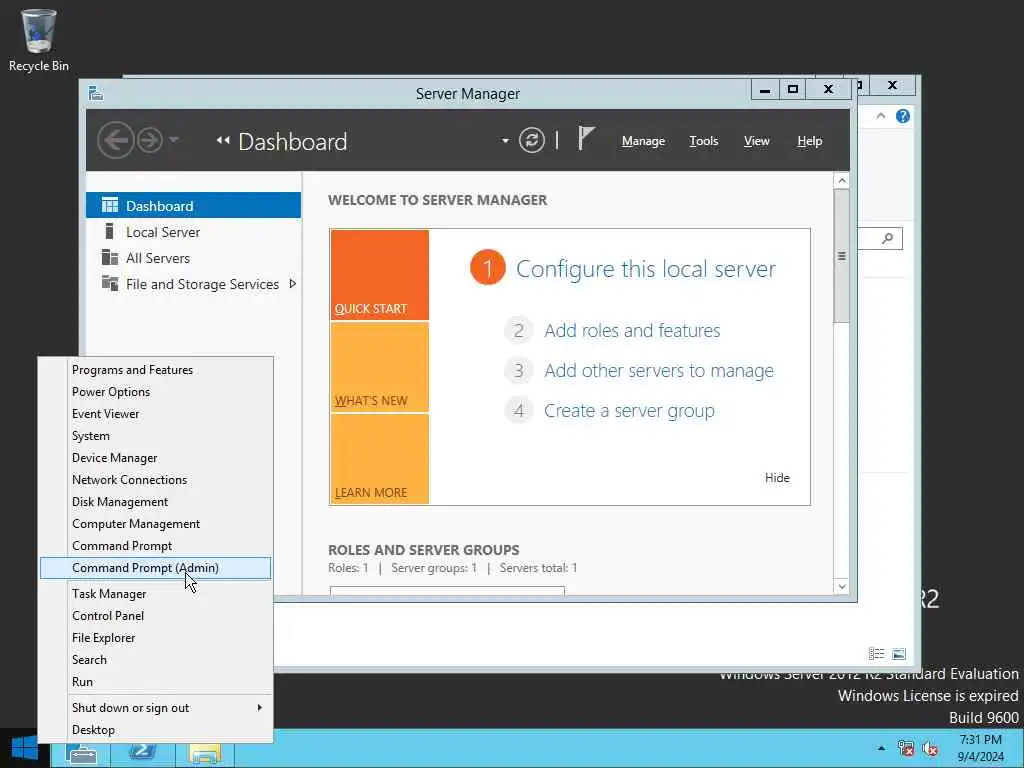This screenshot has width=1024, height=768.
Task: Open Event Viewer from the menu
Action: pyautogui.click(x=155, y=413)
